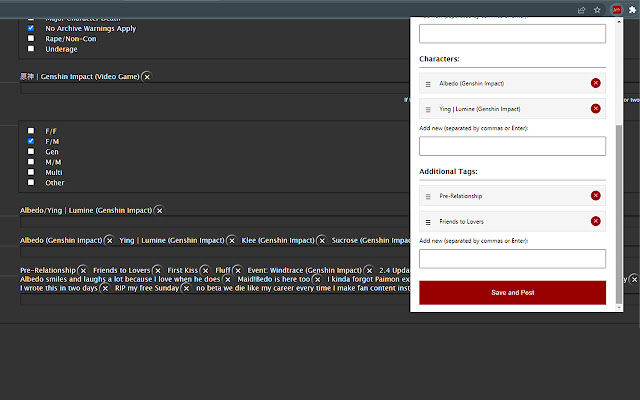Image resolution: width=640 pixels, height=400 pixels.
Task: Check the M/M category box
Action: coord(31,162)
